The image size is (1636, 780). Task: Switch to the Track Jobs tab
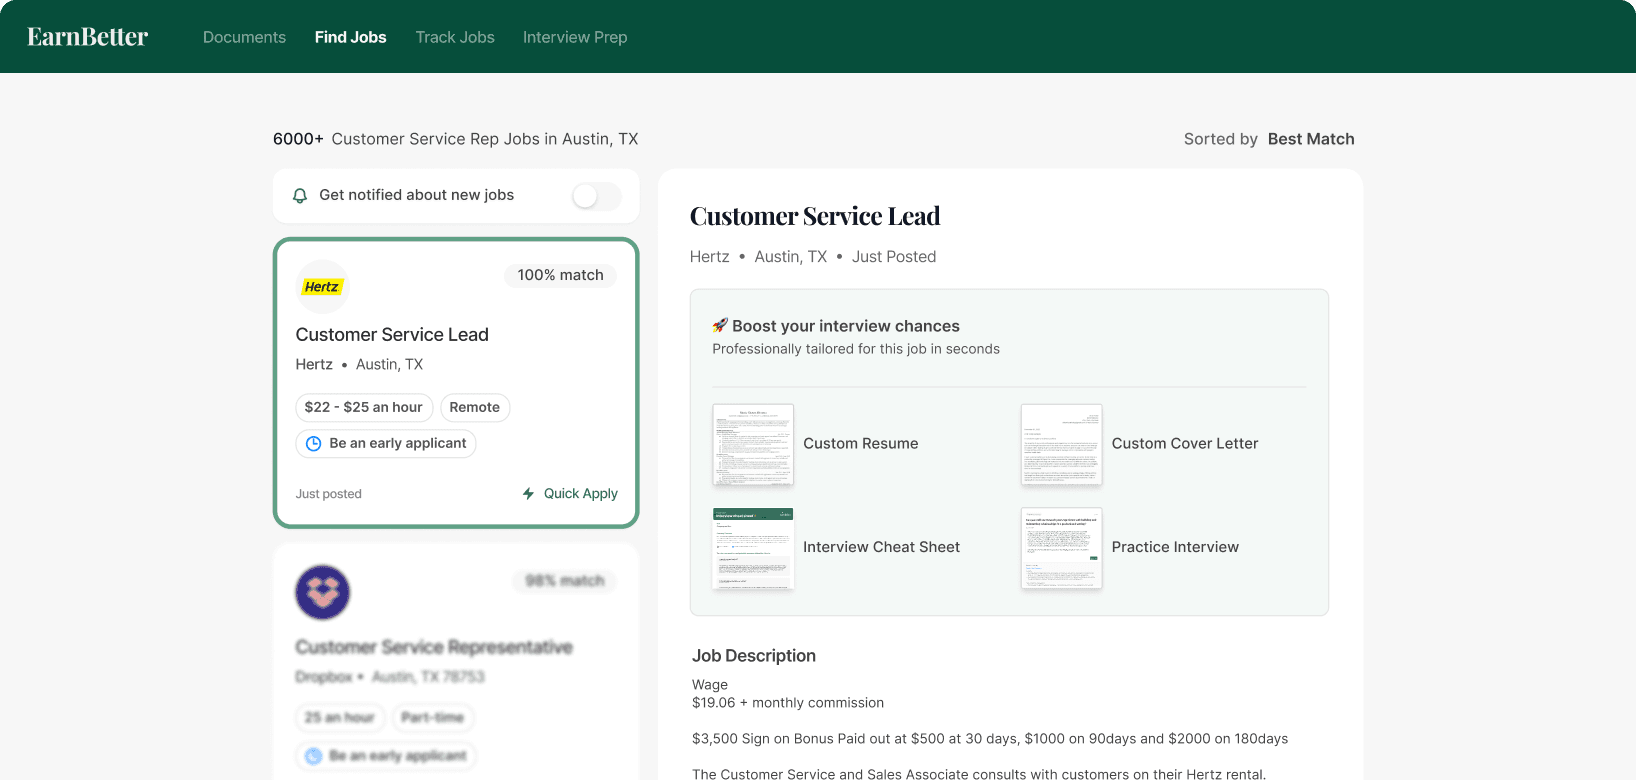[x=455, y=37]
